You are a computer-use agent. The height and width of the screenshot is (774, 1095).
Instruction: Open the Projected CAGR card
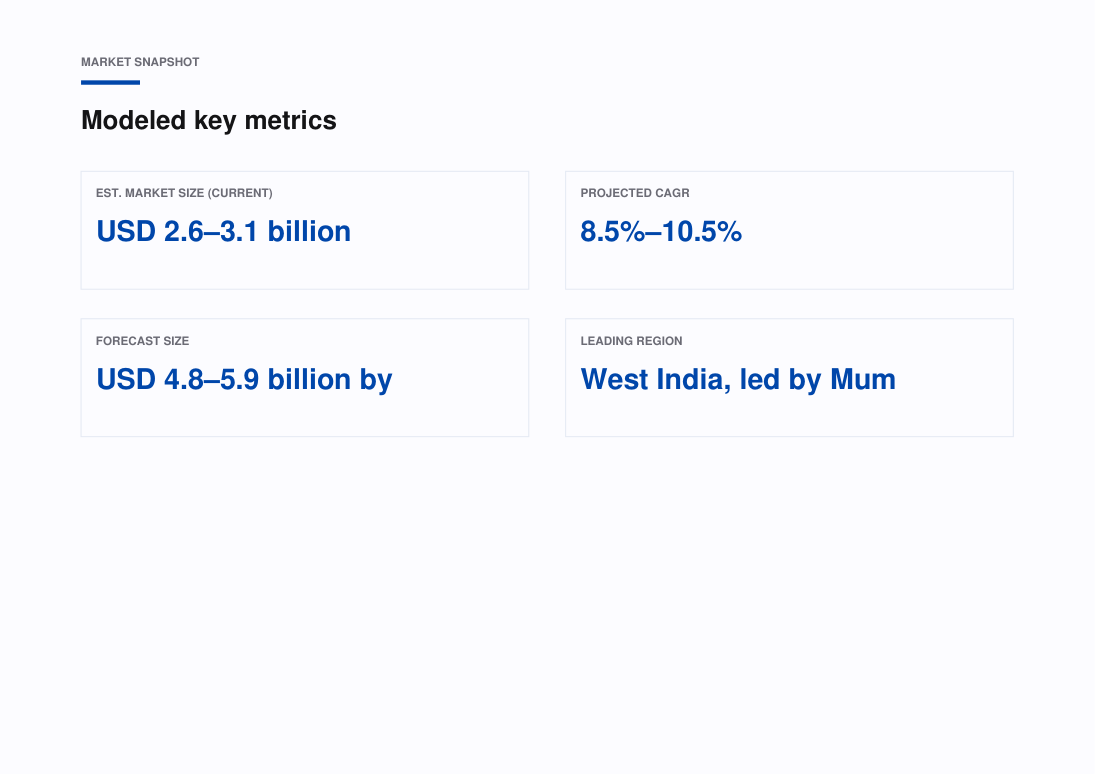(x=789, y=231)
